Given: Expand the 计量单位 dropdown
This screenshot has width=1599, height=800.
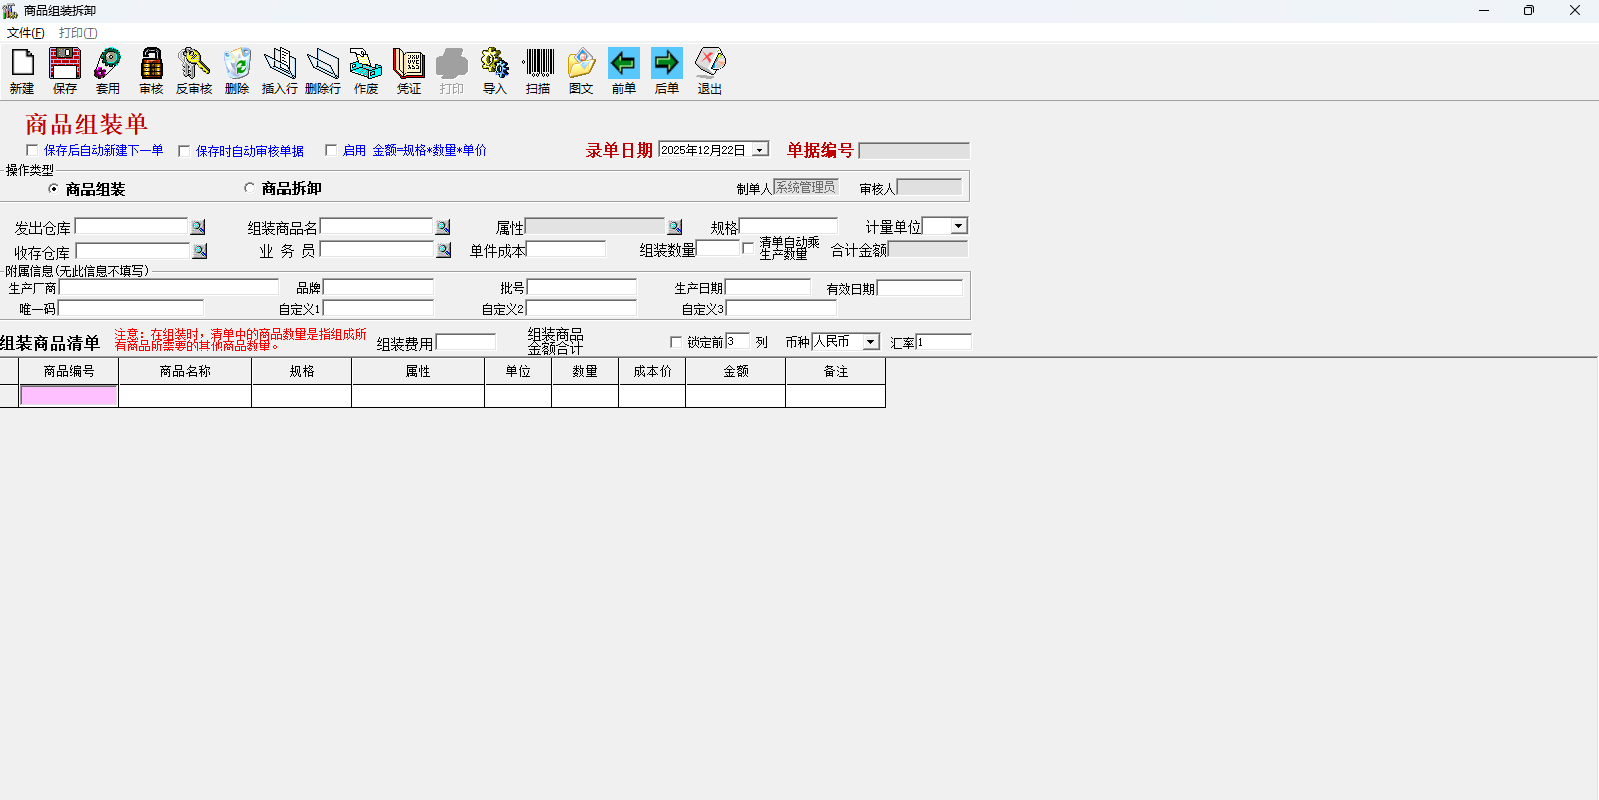Looking at the screenshot, I should tap(958, 226).
